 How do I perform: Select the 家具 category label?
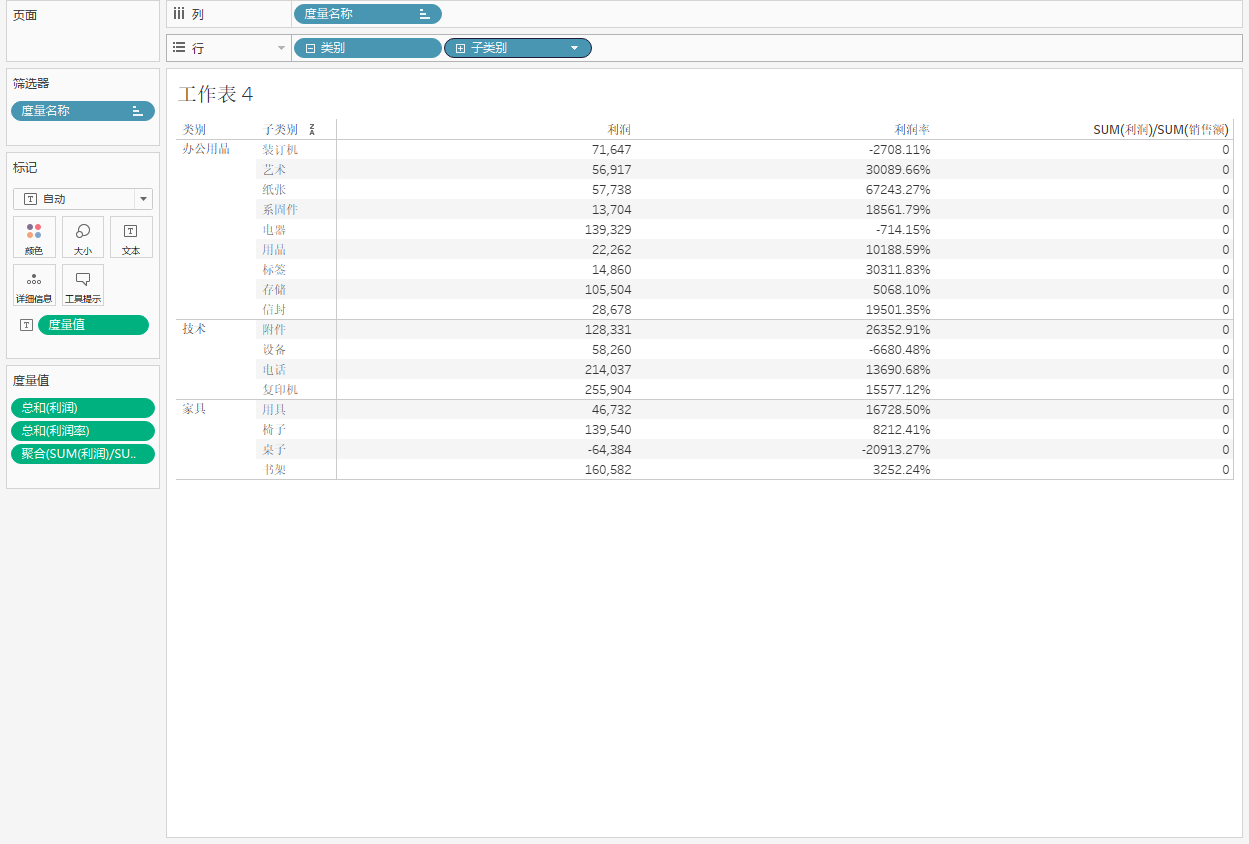(x=194, y=409)
